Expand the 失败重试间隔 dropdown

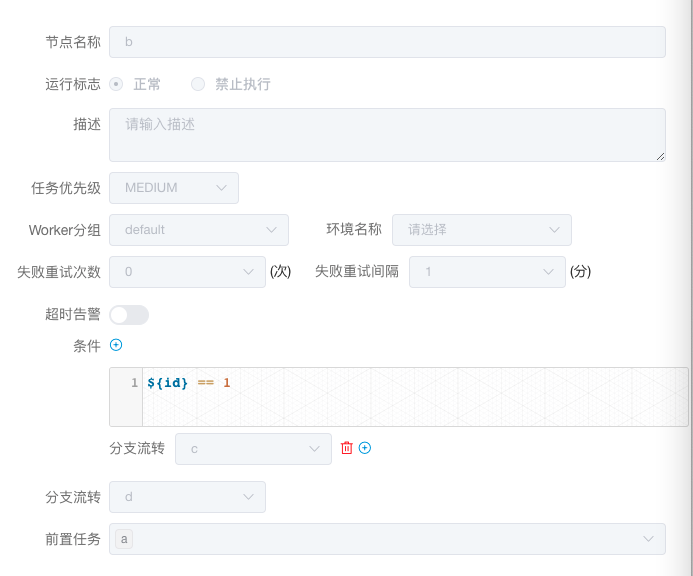pyautogui.click(x=487, y=272)
